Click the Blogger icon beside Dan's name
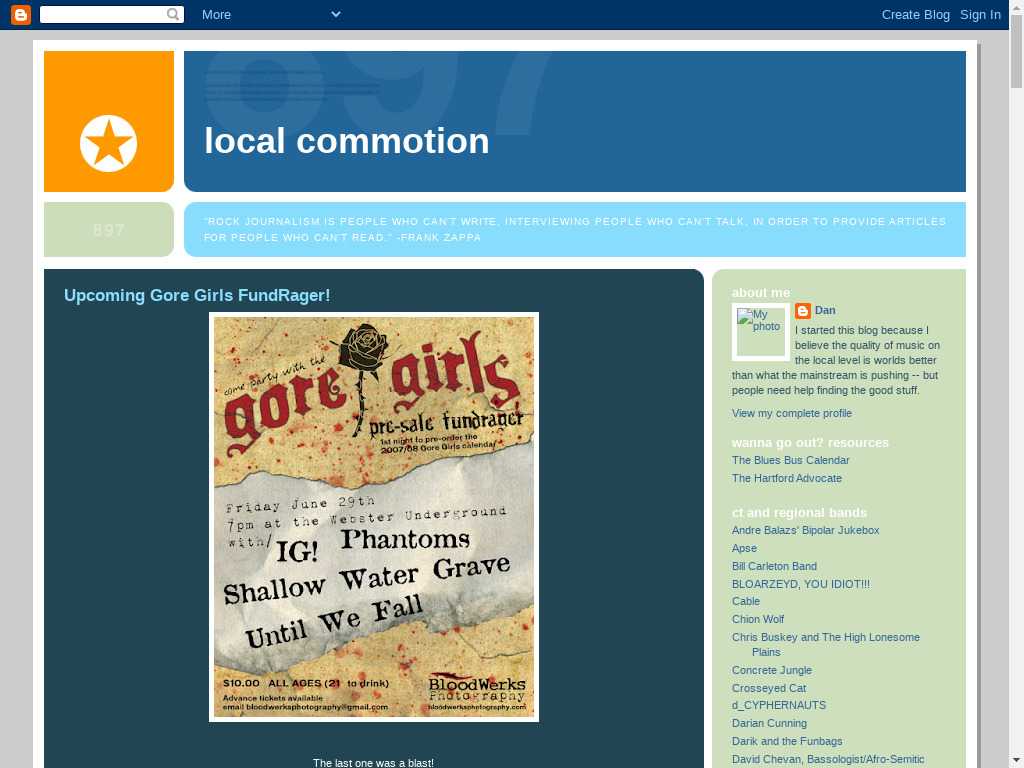The height and width of the screenshot is (768, 1024). pos(803,311)
